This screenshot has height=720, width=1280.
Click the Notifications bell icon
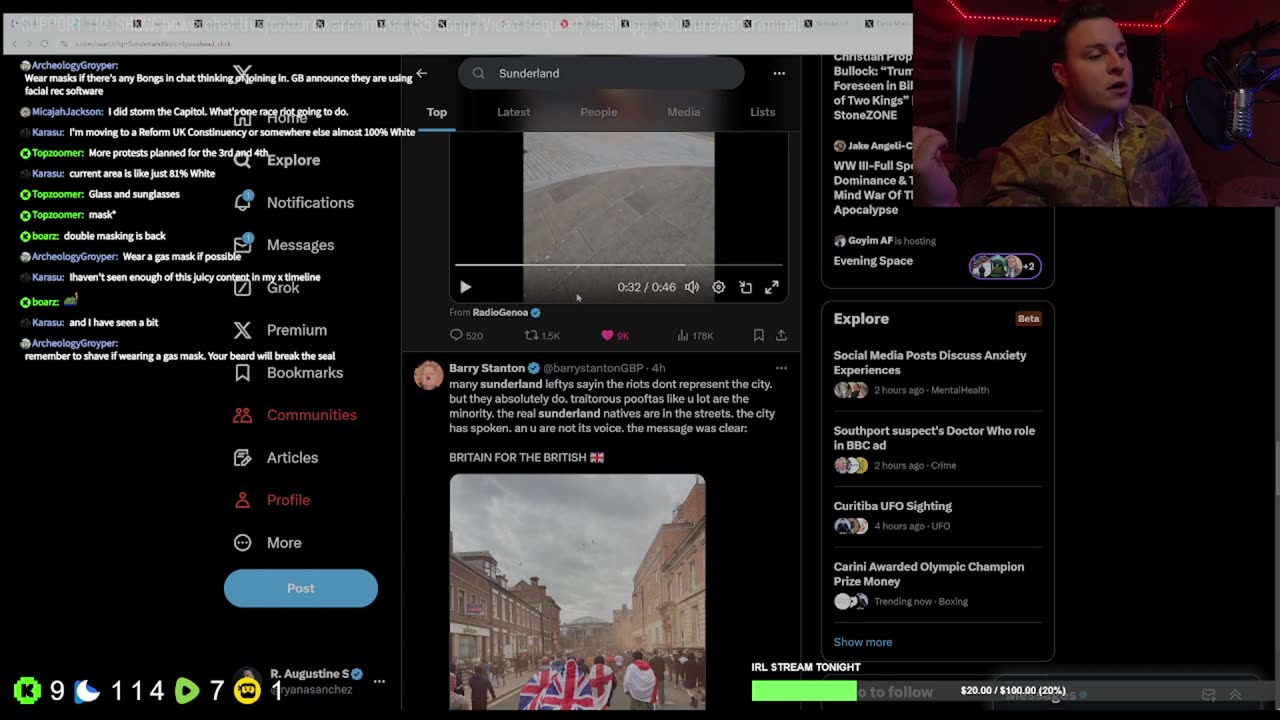click(x=242, y=202)
